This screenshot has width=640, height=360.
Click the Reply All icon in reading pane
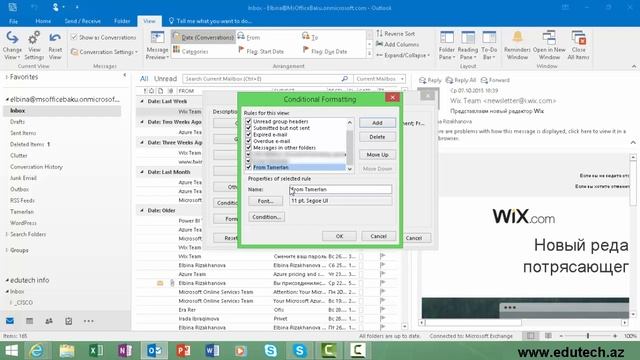(x=449, y=80)
